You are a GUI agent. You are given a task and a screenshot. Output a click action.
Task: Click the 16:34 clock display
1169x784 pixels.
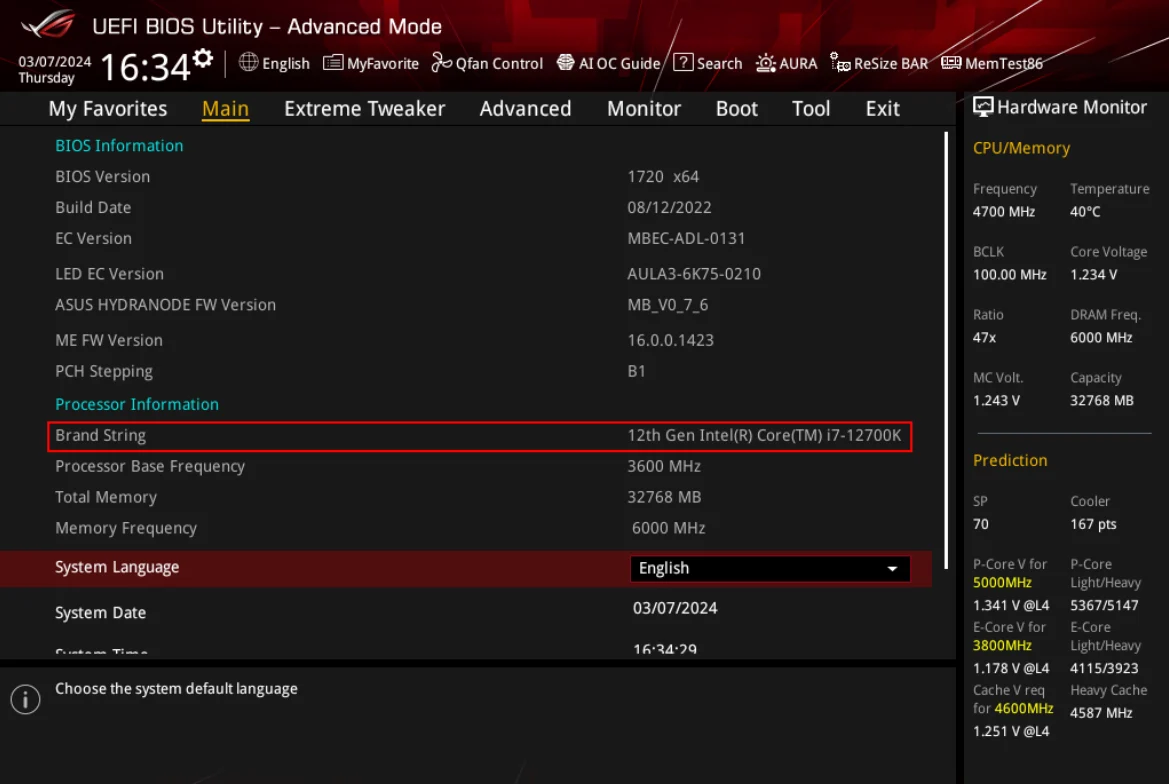point(145,67)
